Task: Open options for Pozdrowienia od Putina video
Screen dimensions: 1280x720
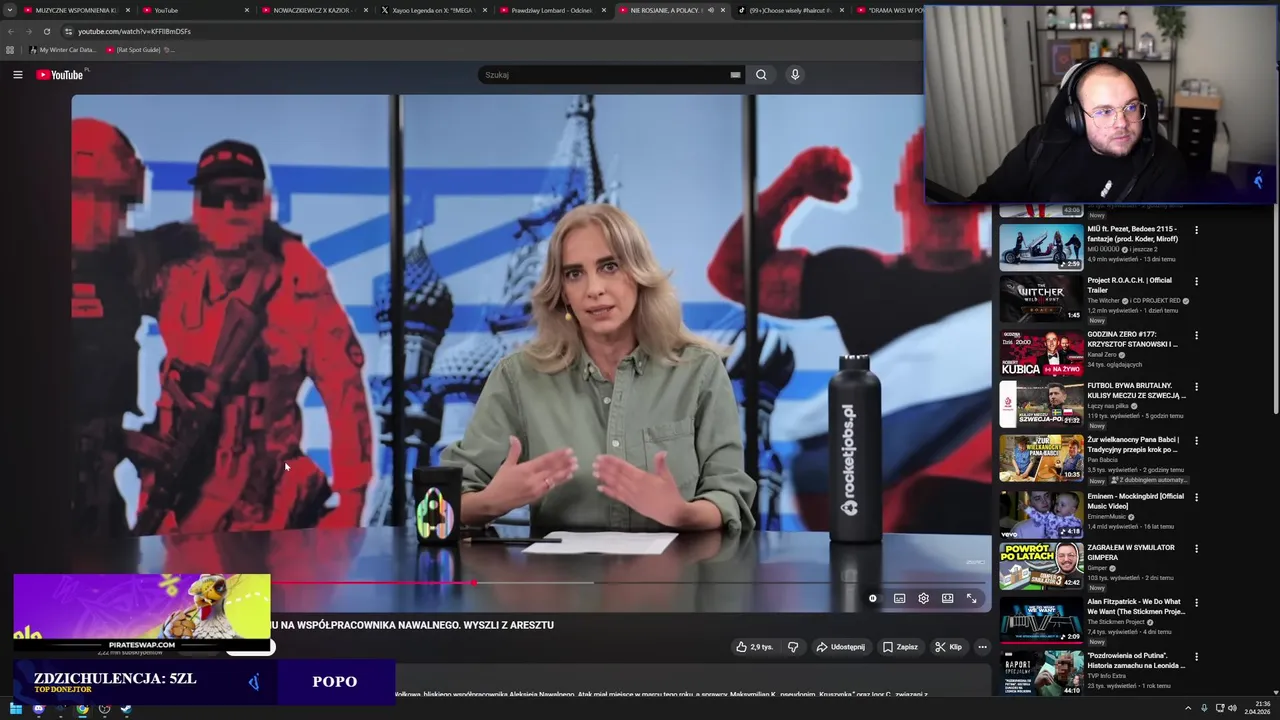Action: [x=1196, y=656]
